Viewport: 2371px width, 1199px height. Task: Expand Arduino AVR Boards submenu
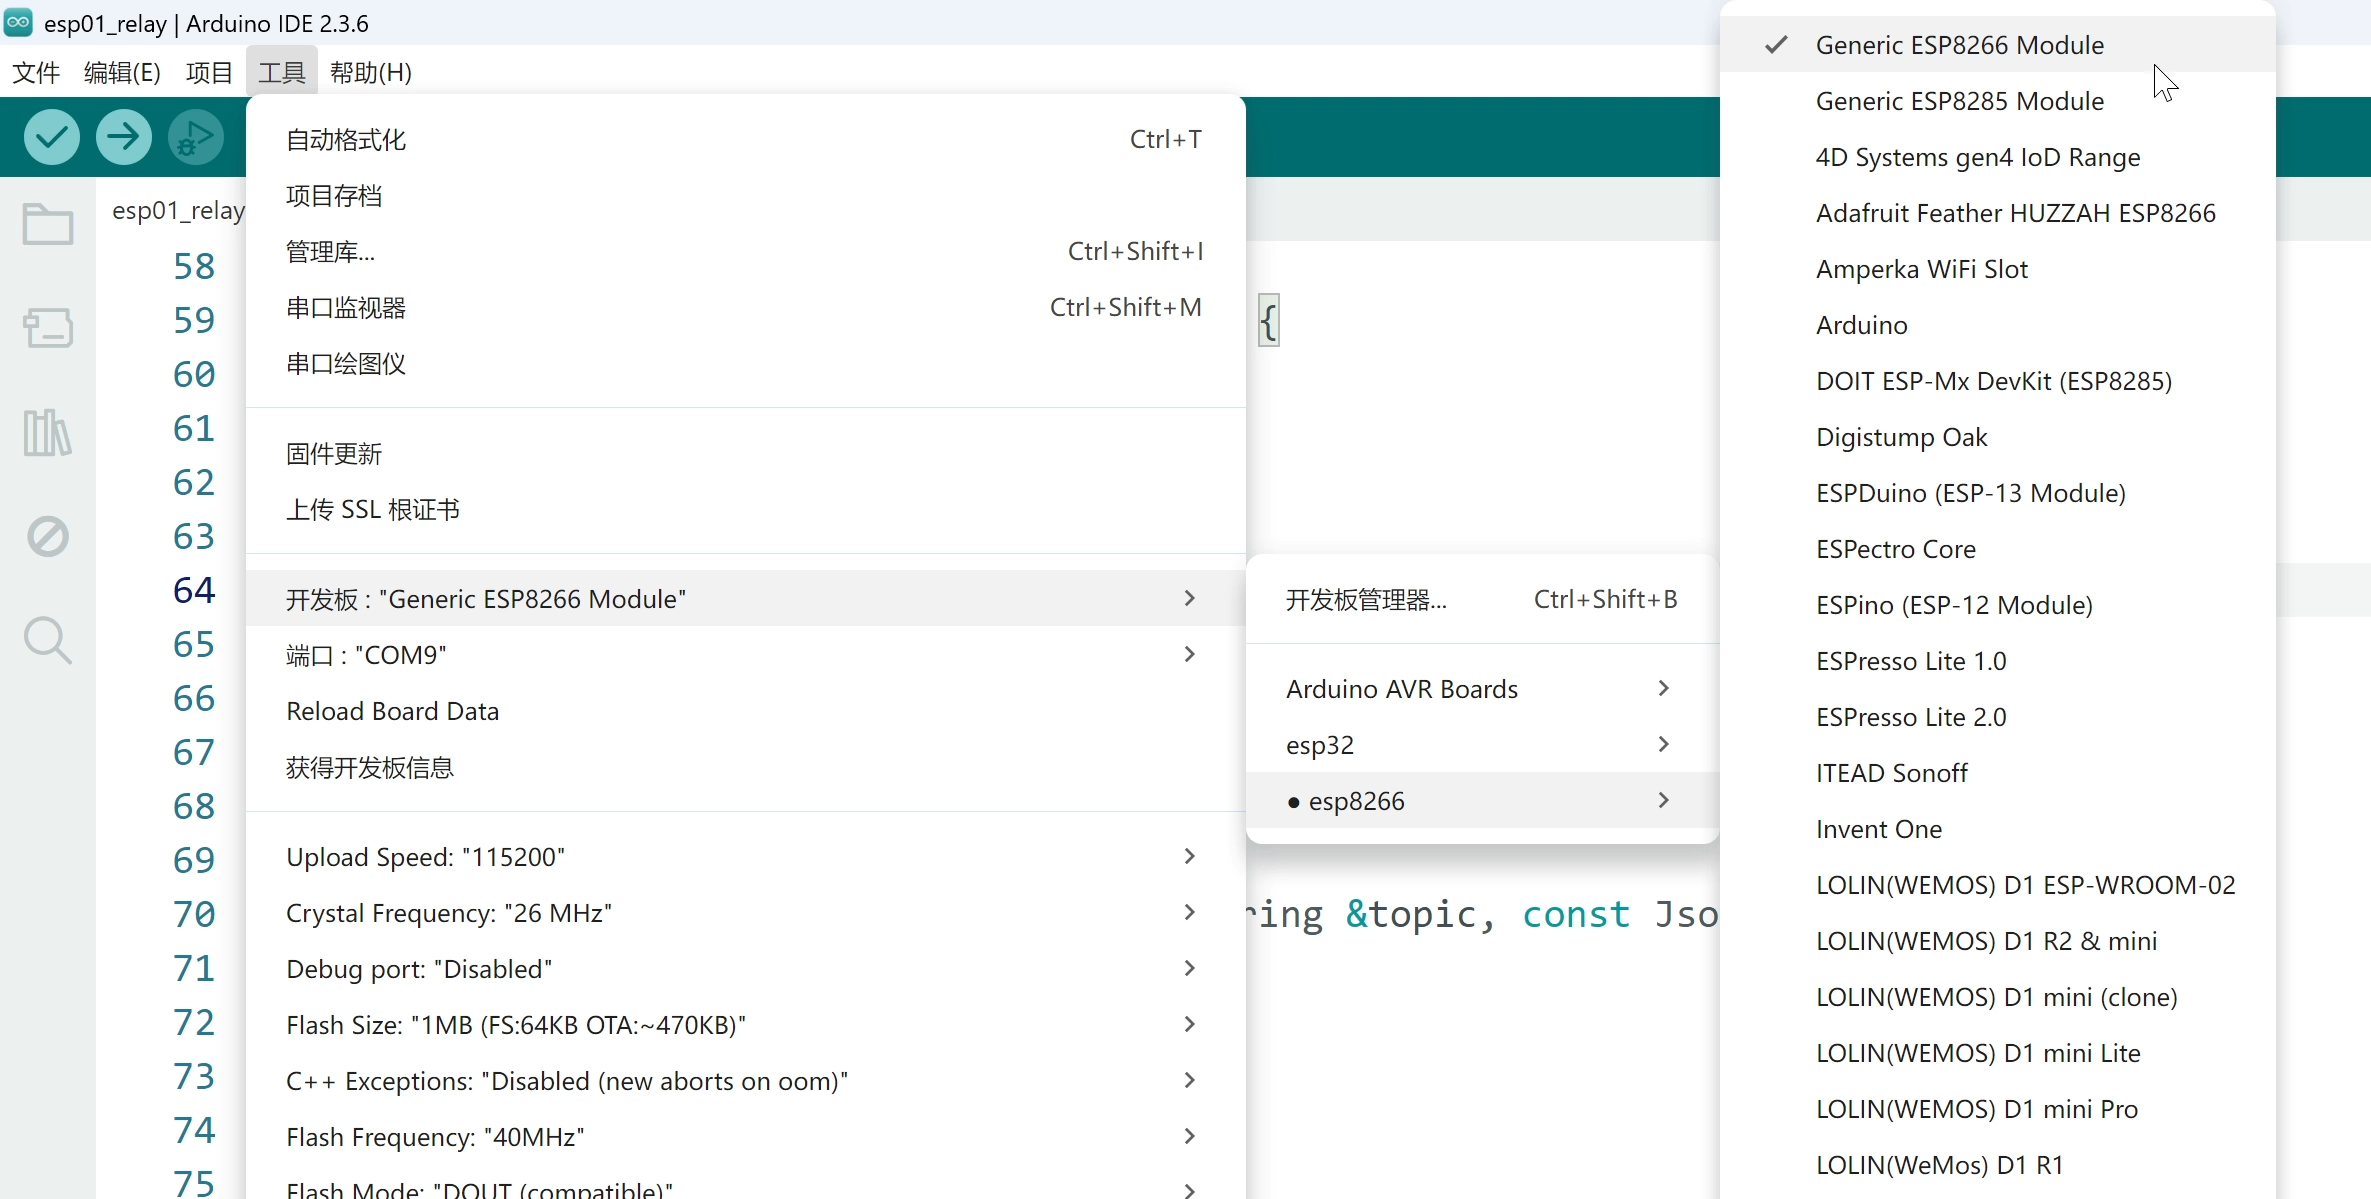coord(1482,689)
